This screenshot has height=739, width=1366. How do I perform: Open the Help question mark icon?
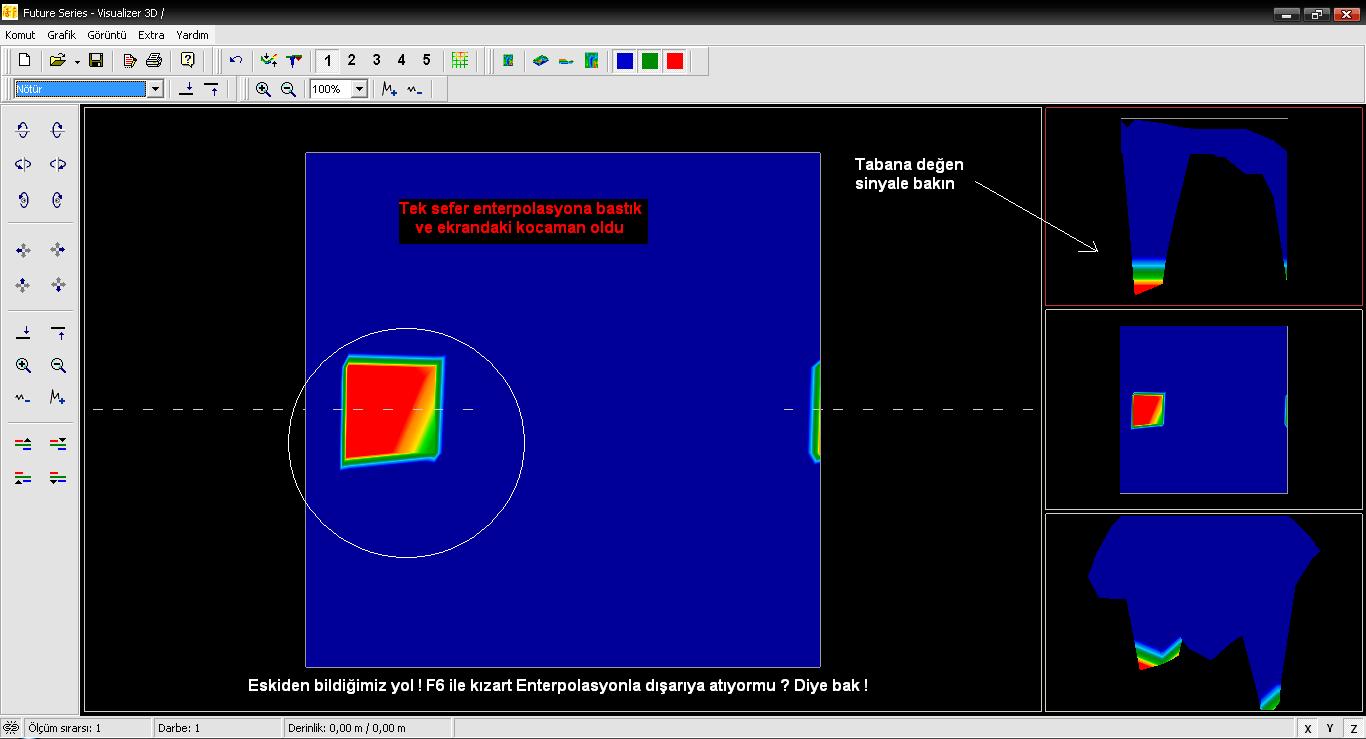pos(187,60)
